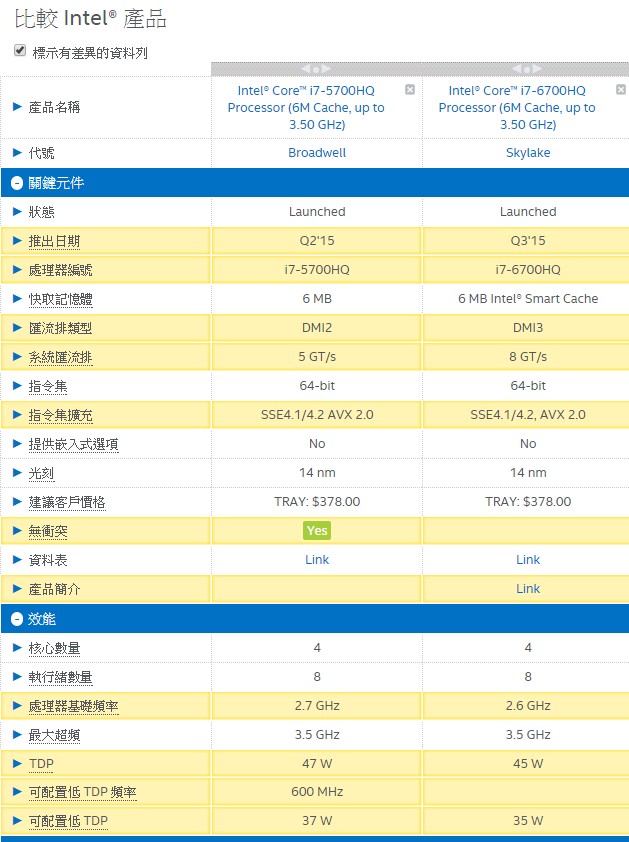Click the 最大超頻 term label
Viewport: 629px width, 842px height.
(x=54, y=735)
